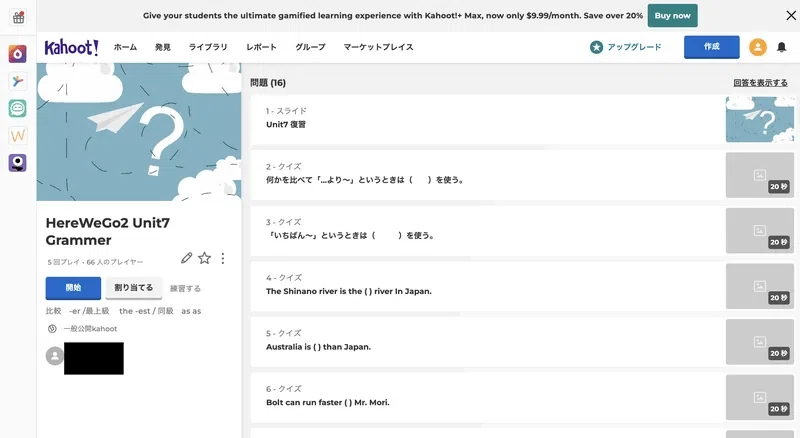Click the 20 秒 time badge on question 2

pos(779,187)
